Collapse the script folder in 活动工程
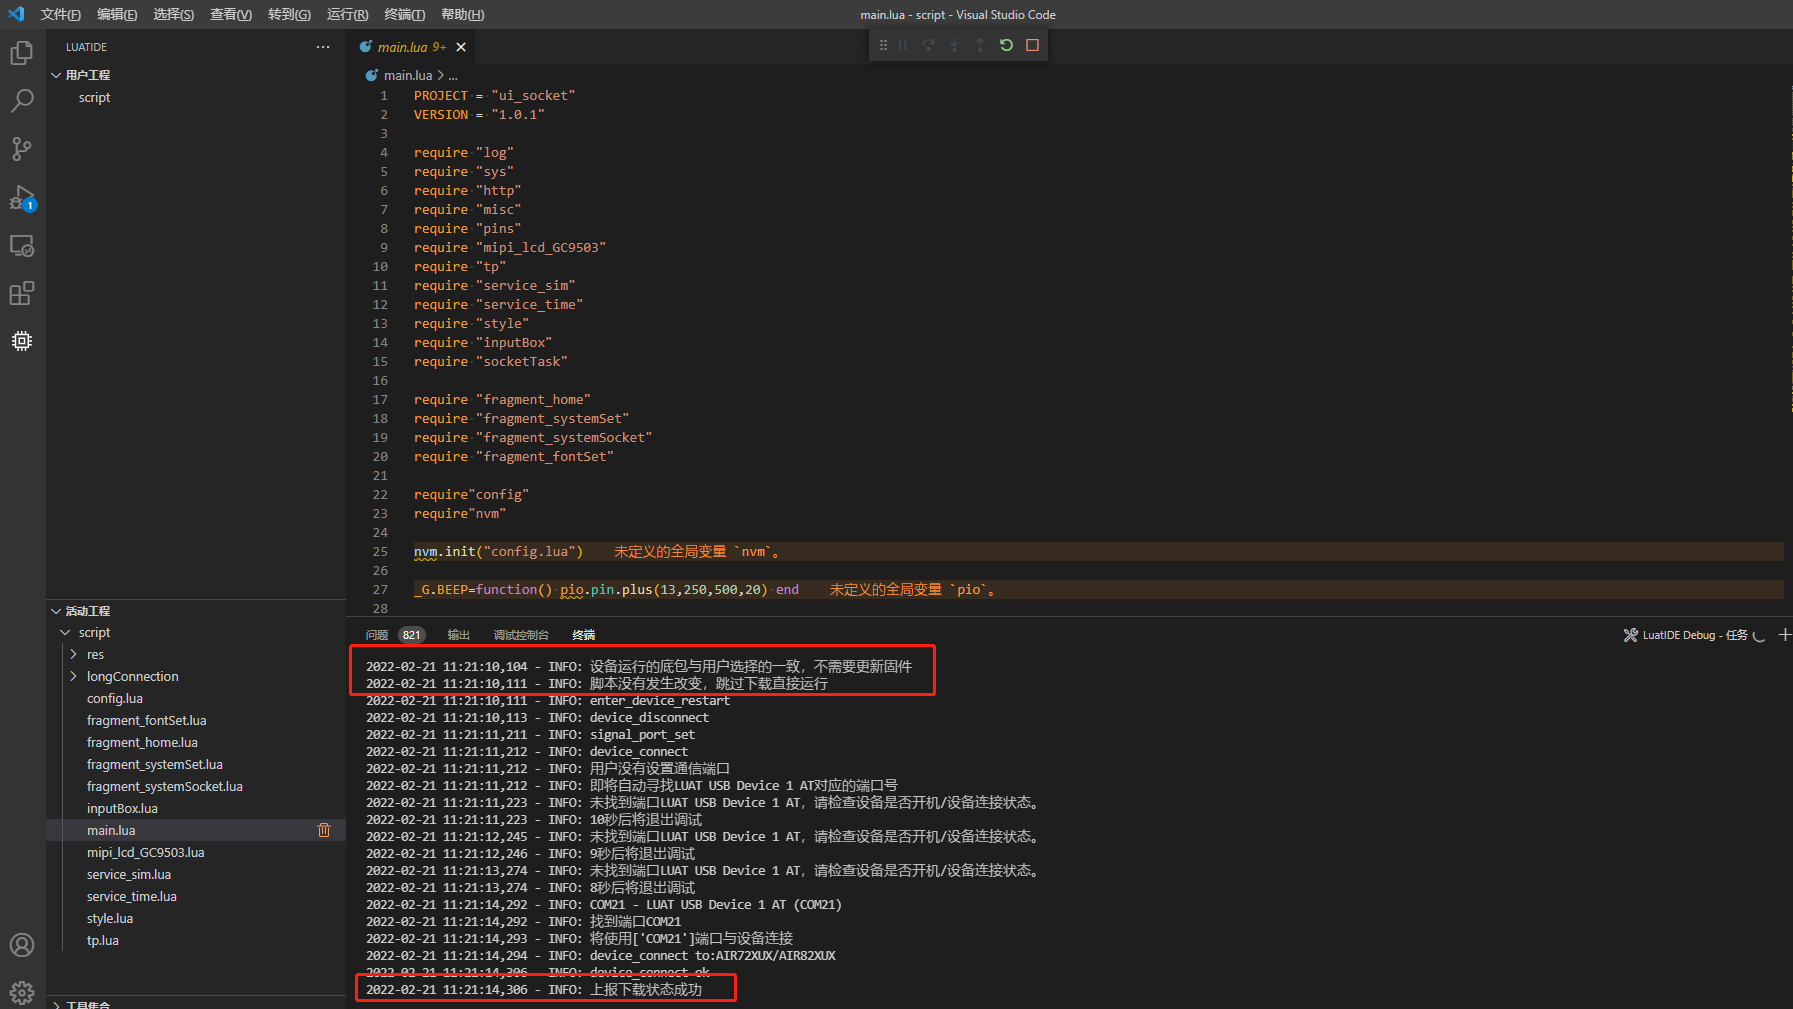The image size is (1793, 1009). [65, 632]
